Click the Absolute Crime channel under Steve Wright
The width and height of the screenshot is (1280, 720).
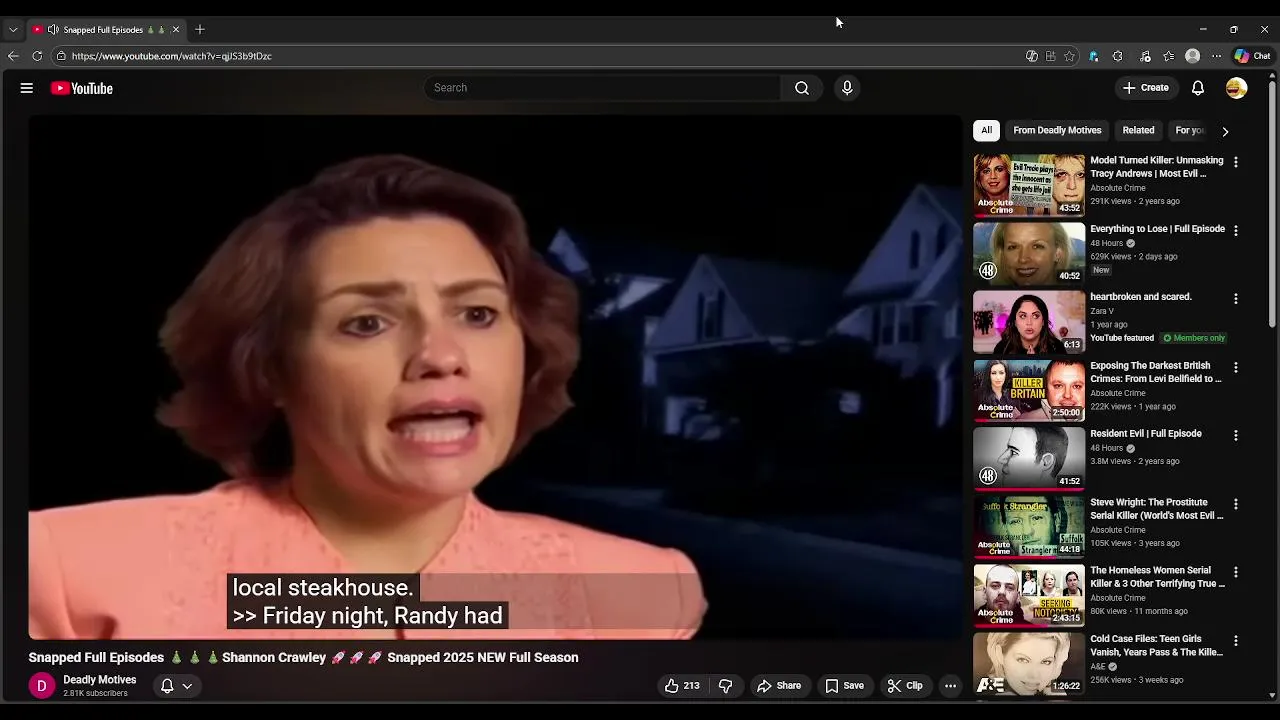pyautogui.click(x=1118, y=530)
